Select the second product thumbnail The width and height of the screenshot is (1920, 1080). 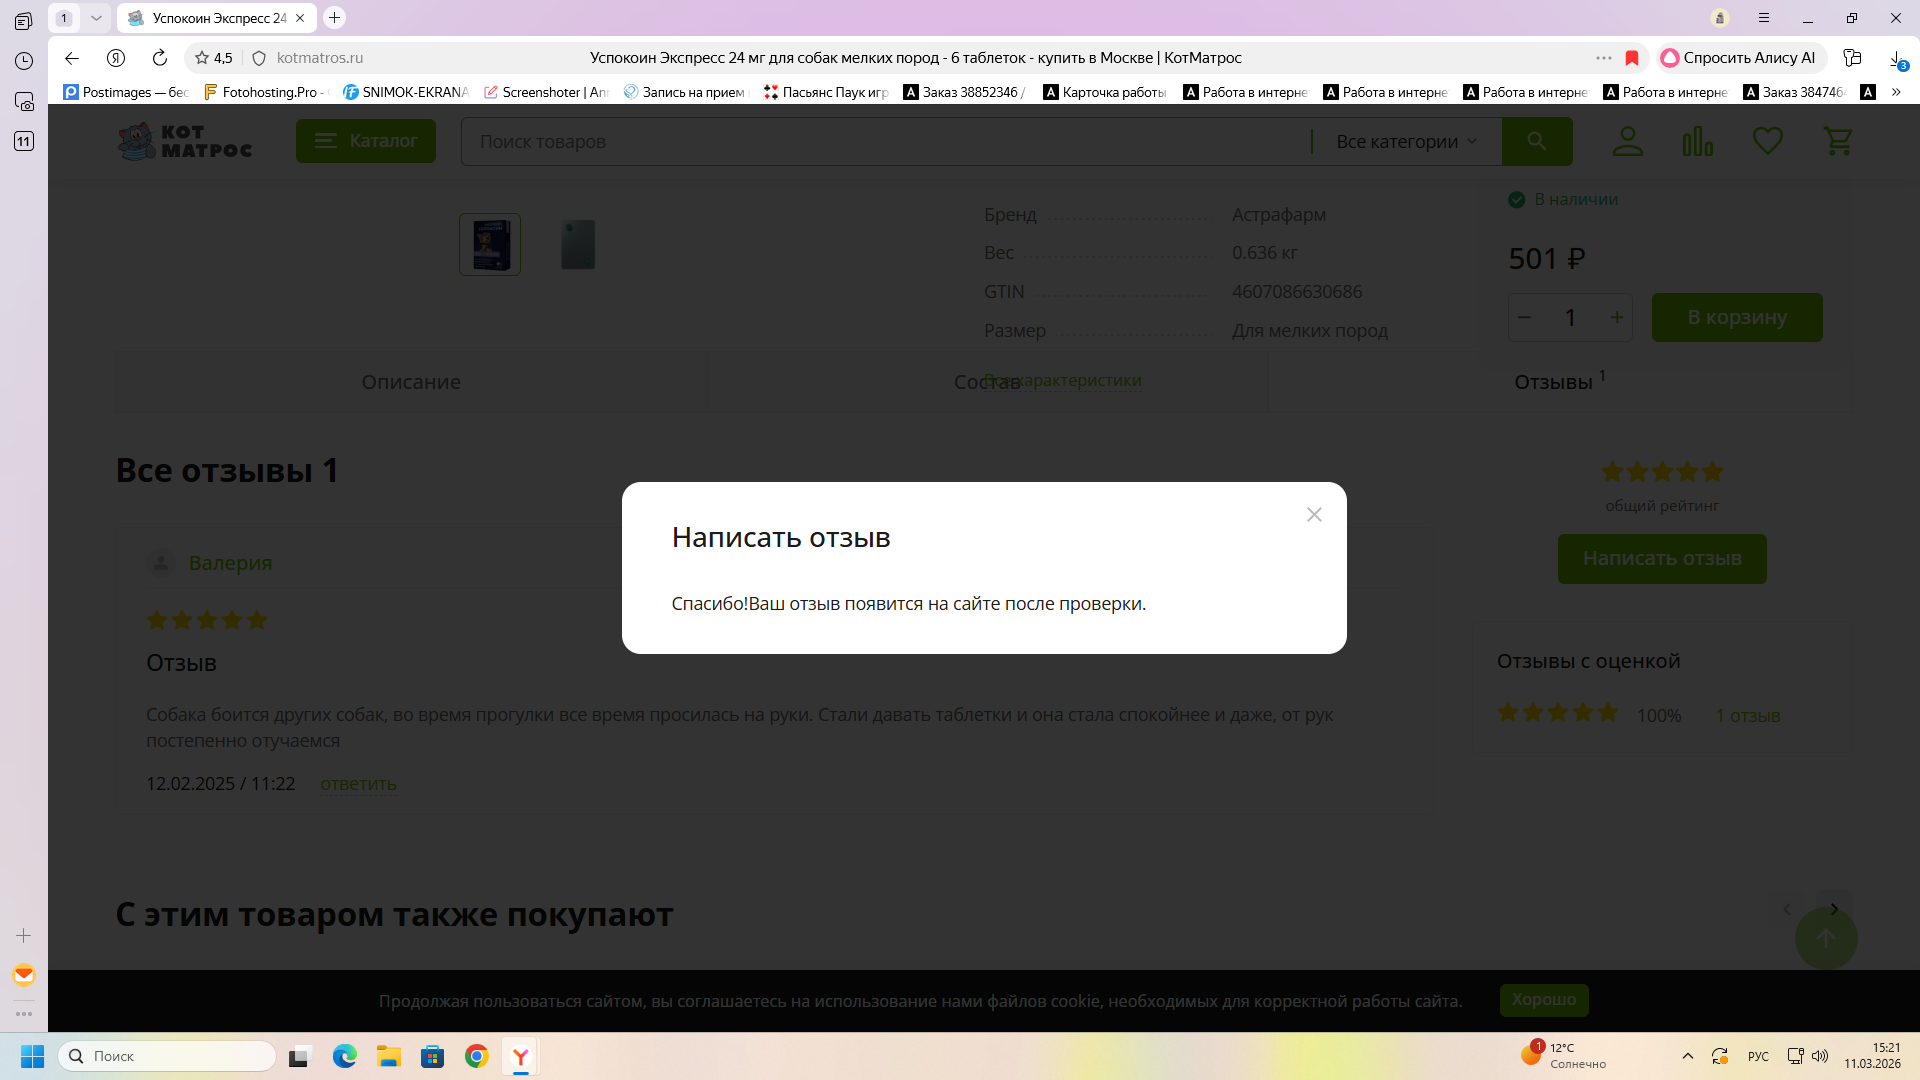pos(578,244)
